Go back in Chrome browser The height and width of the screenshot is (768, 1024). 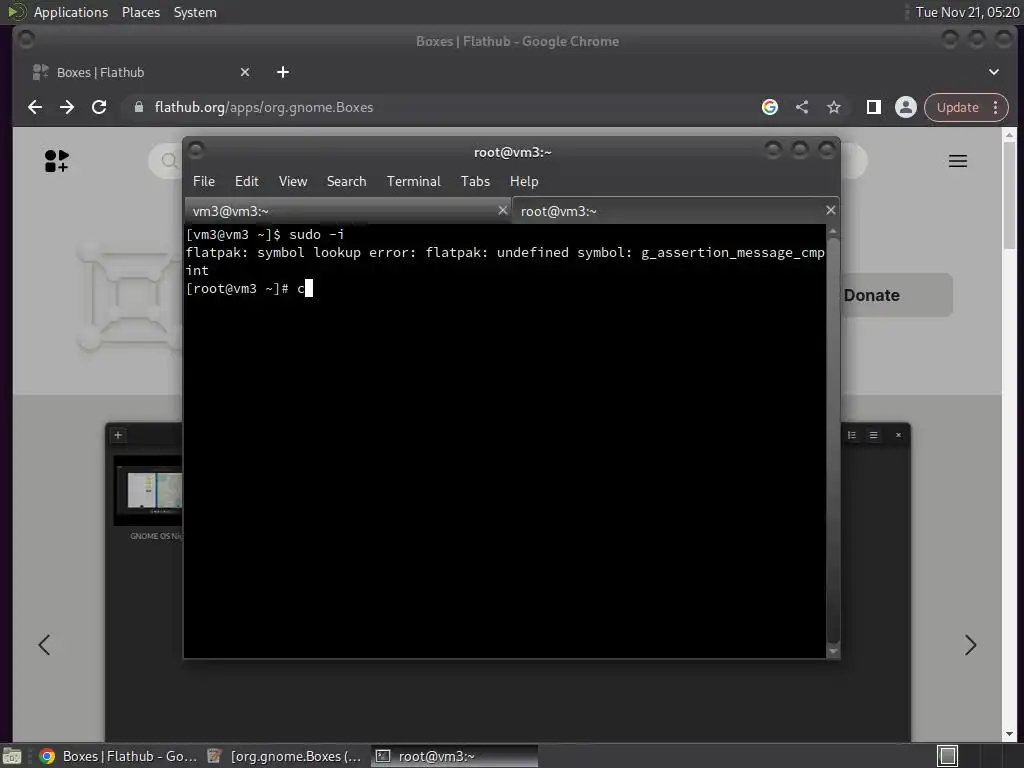pos(35,107)
